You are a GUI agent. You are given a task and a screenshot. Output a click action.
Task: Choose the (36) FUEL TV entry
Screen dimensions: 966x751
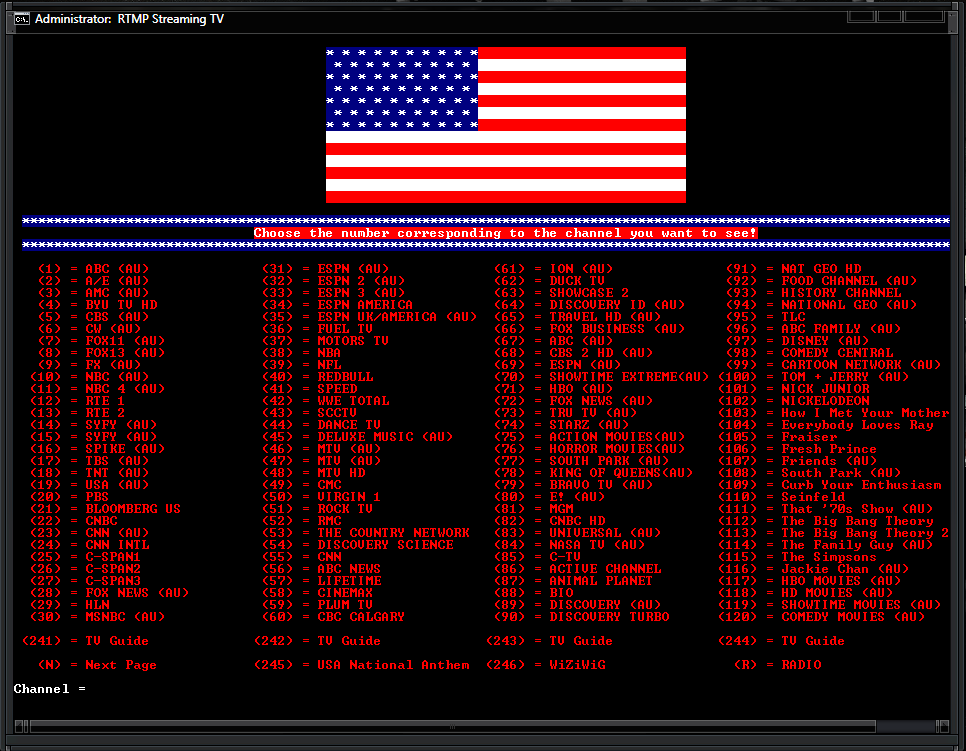tap(318, 329)
